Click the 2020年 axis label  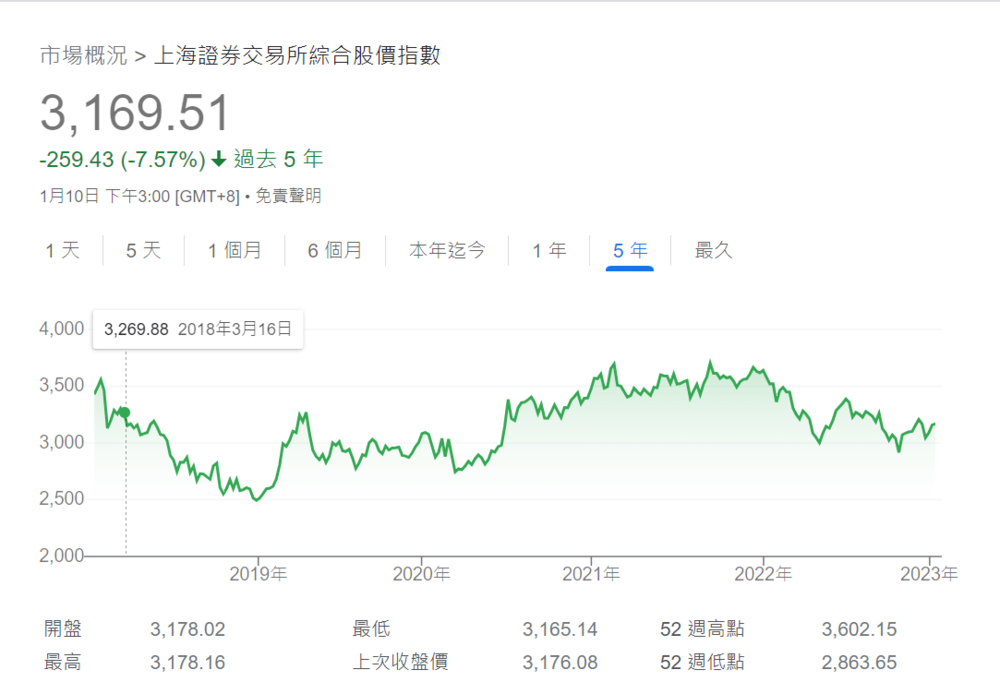pyautogui.click(x=421, y=574)
